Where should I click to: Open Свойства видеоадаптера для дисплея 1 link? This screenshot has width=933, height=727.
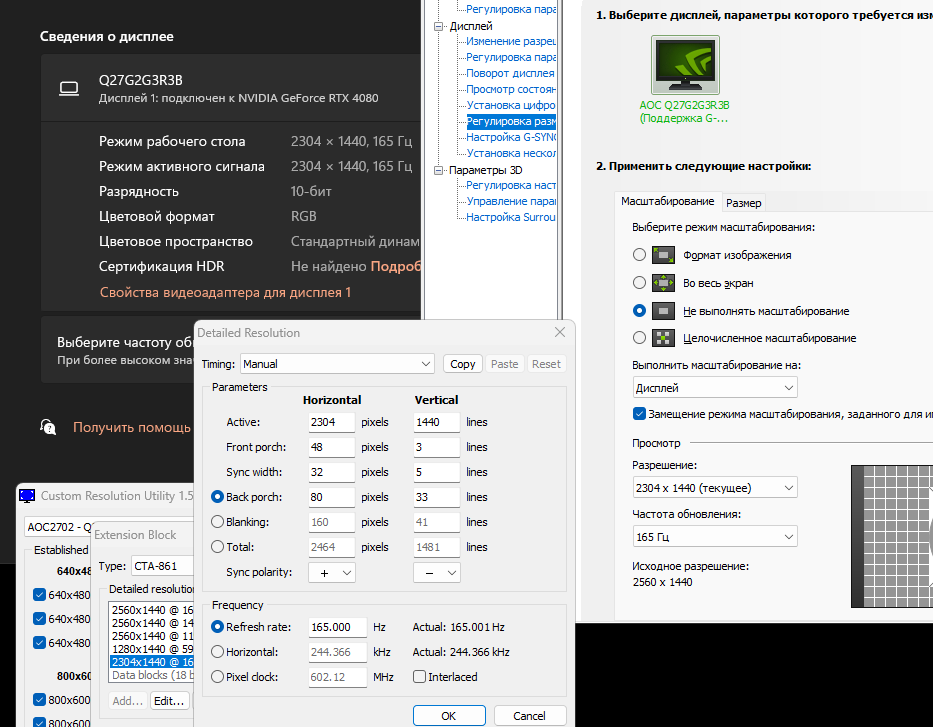coord(225,292)
